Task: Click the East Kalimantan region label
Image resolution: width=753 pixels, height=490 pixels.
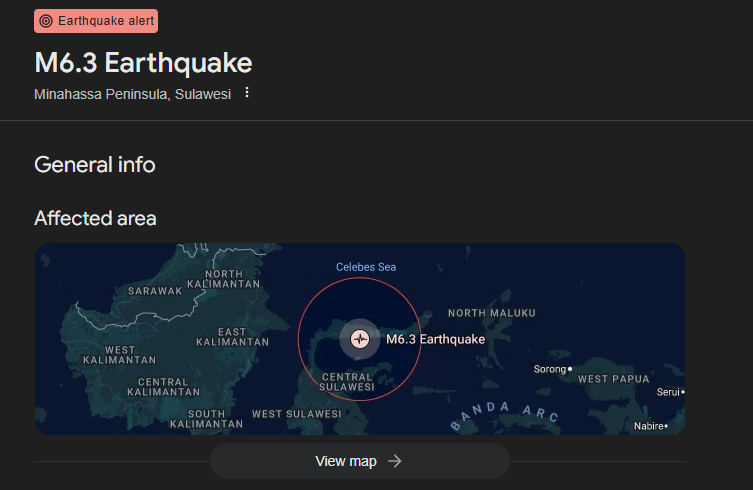Action: click(x=232, y=337)
